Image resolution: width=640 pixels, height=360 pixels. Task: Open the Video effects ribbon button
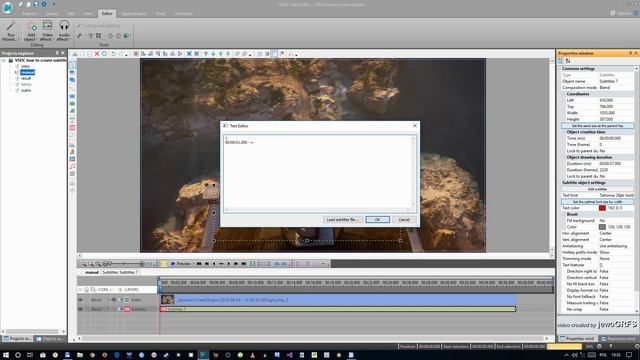[x=47, y=31]
